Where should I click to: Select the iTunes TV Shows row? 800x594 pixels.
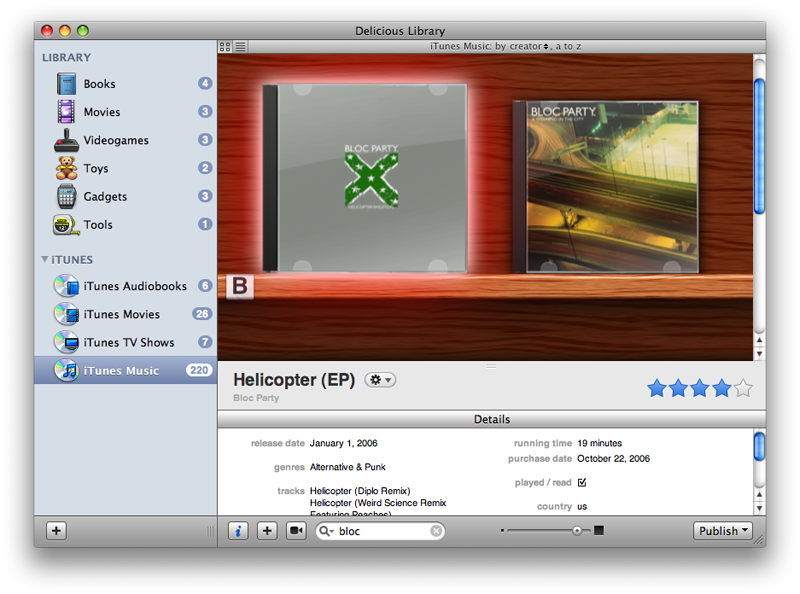coord(126,342)
